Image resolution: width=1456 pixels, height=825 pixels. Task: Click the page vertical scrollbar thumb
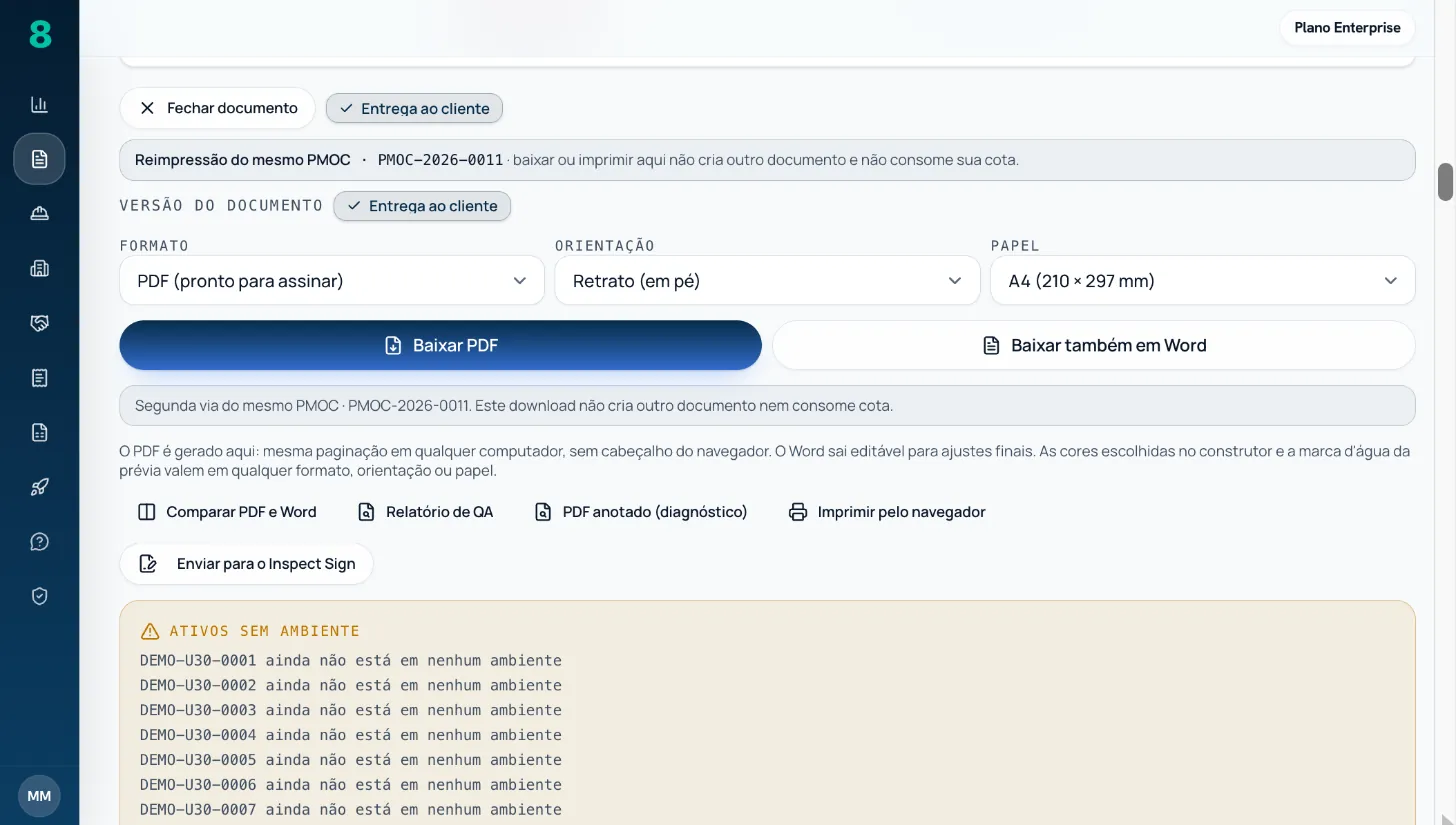(x=1445, y=182)
